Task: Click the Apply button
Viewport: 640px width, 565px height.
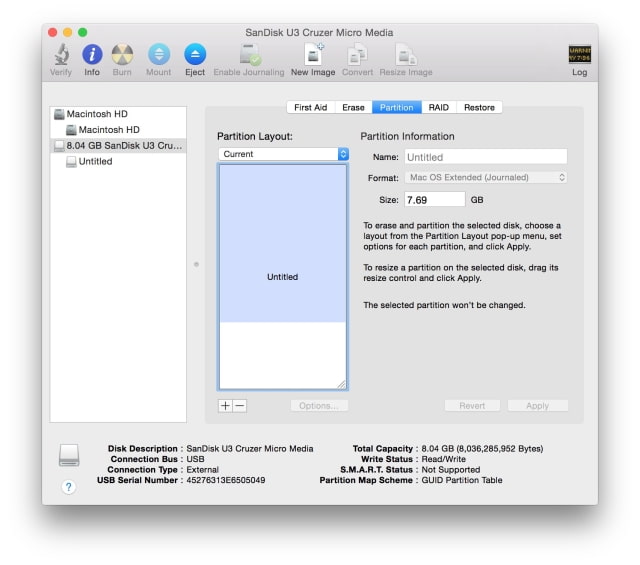Action: tap(538, 405)
